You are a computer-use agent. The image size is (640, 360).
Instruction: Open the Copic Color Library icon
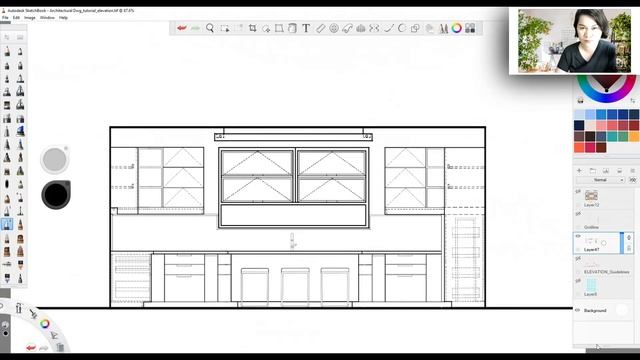click(x=470, y=28)
